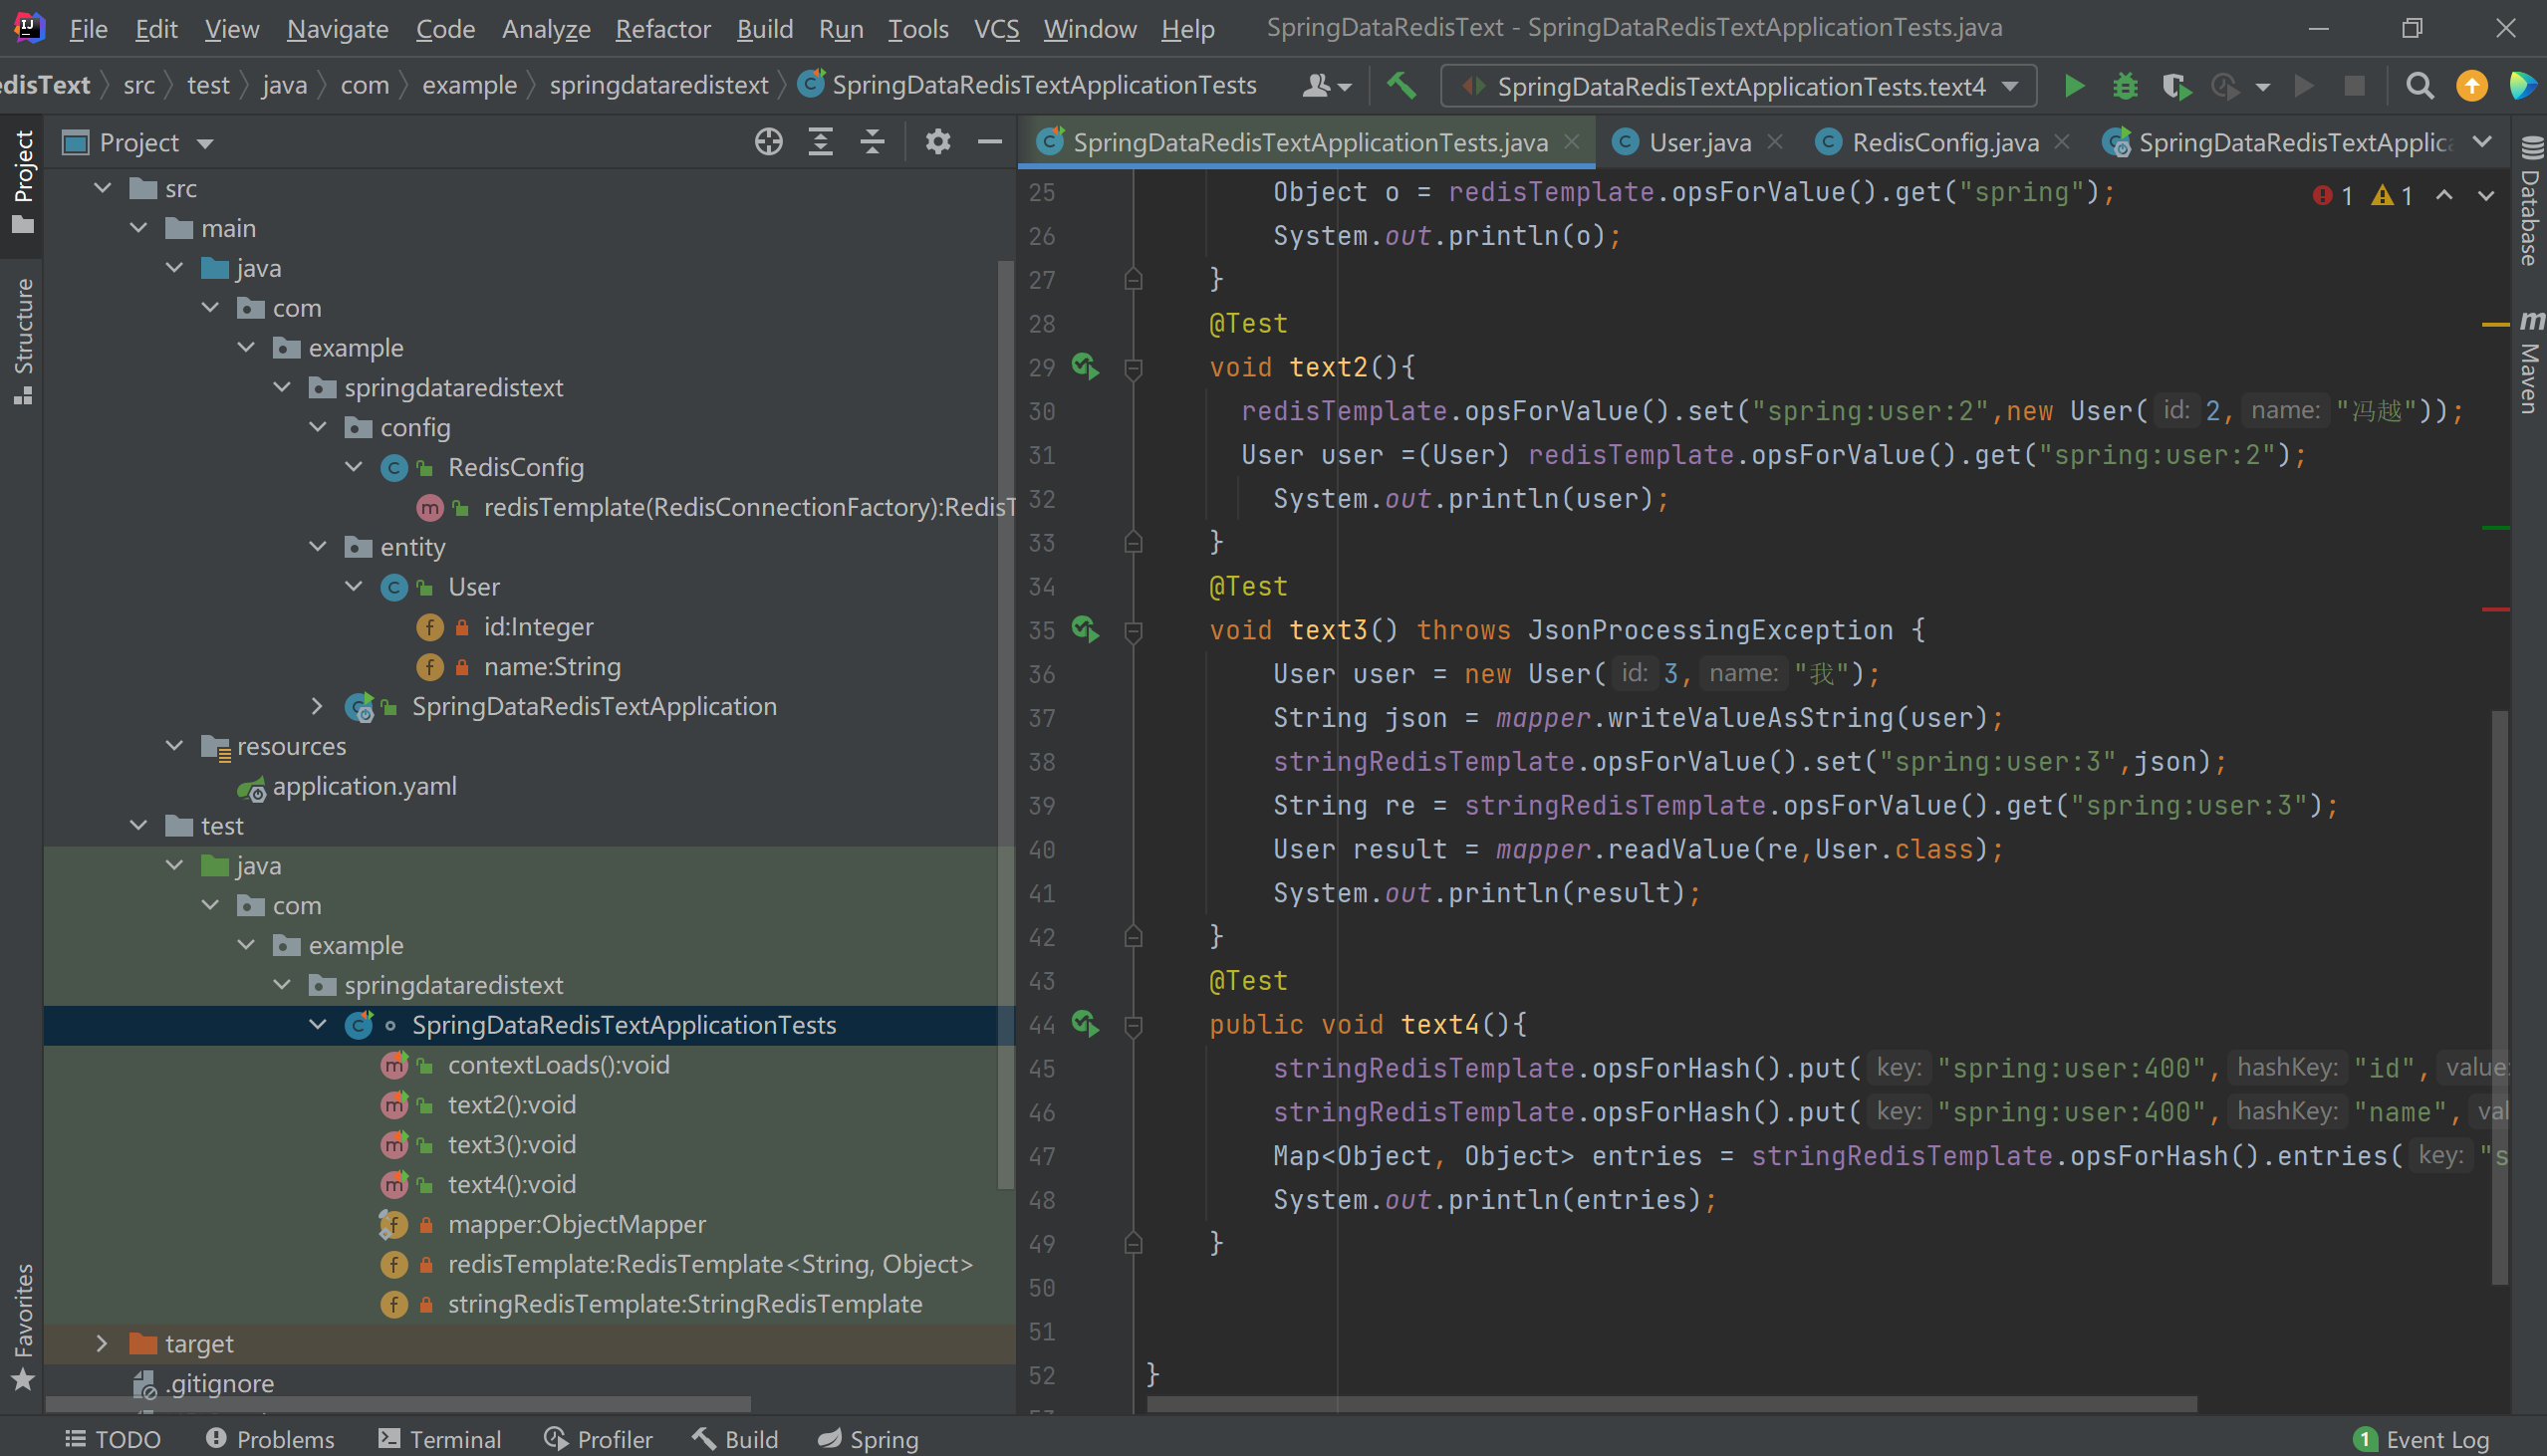Click the error indicator showing 1 error
2547x1456 pixels.
pos(2333,196)
